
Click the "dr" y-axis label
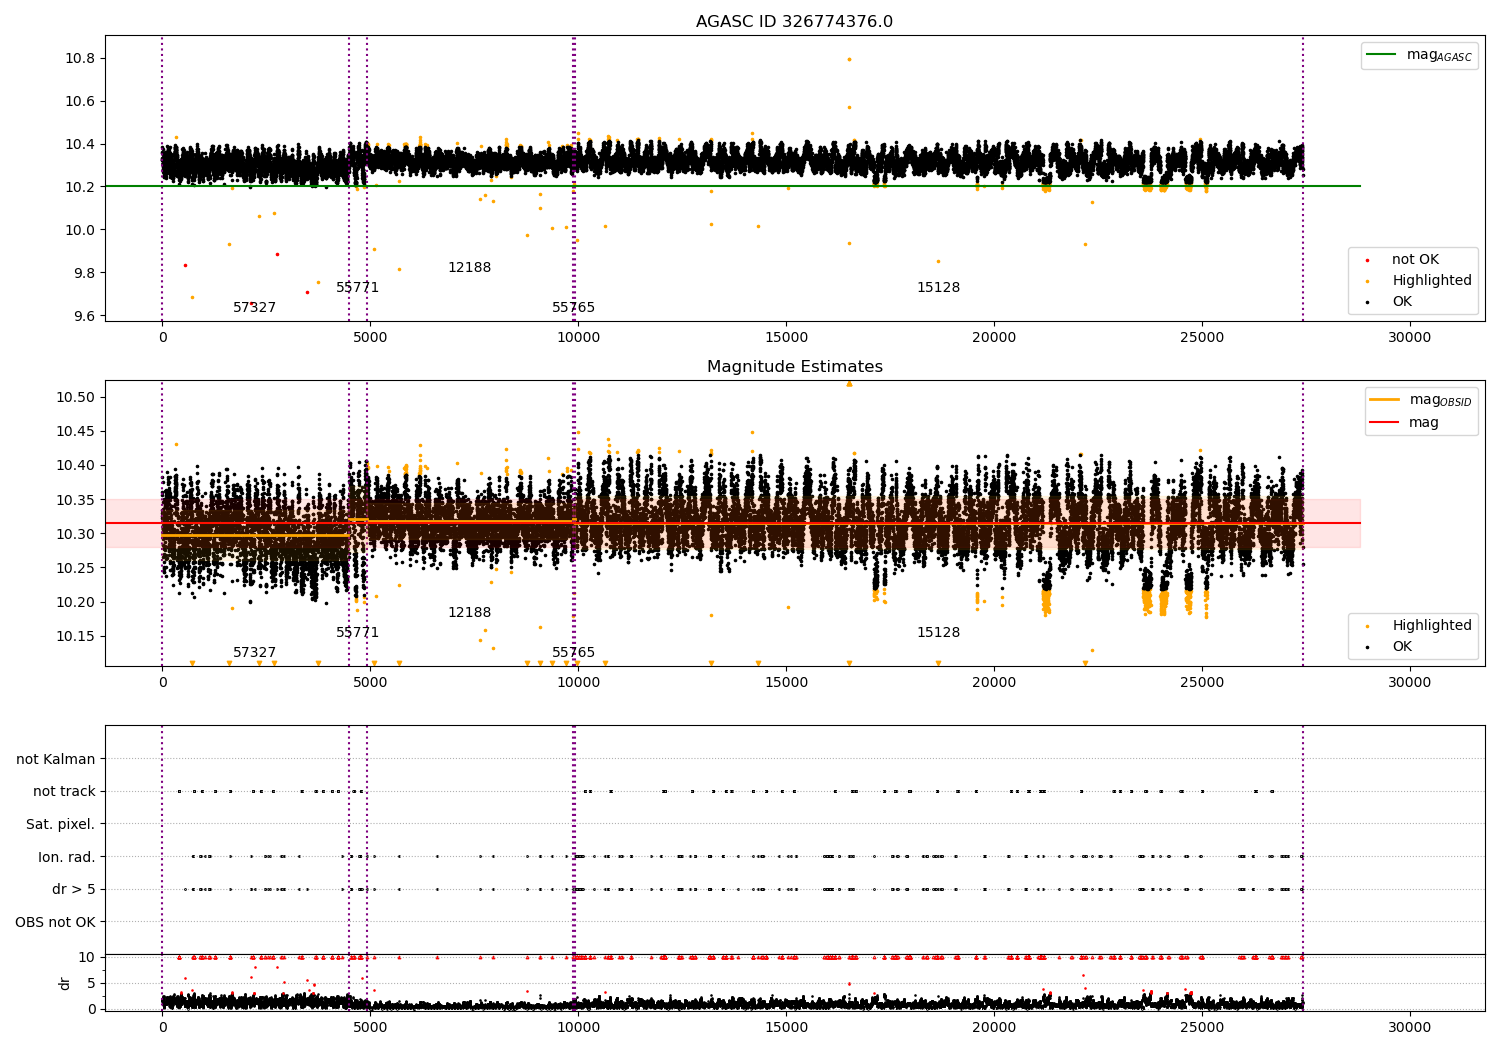(65, 983)
